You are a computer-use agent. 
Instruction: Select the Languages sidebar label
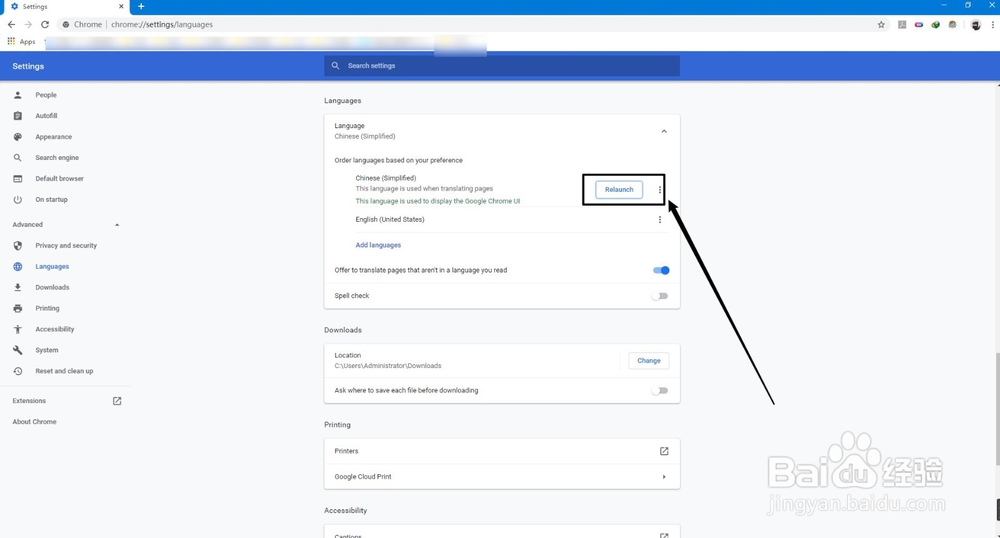[x=52, y=266]
